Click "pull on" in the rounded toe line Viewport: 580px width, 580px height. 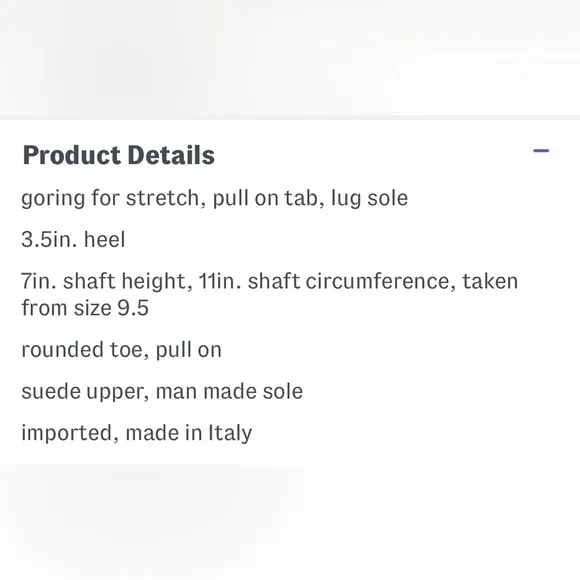coord(188,350)
